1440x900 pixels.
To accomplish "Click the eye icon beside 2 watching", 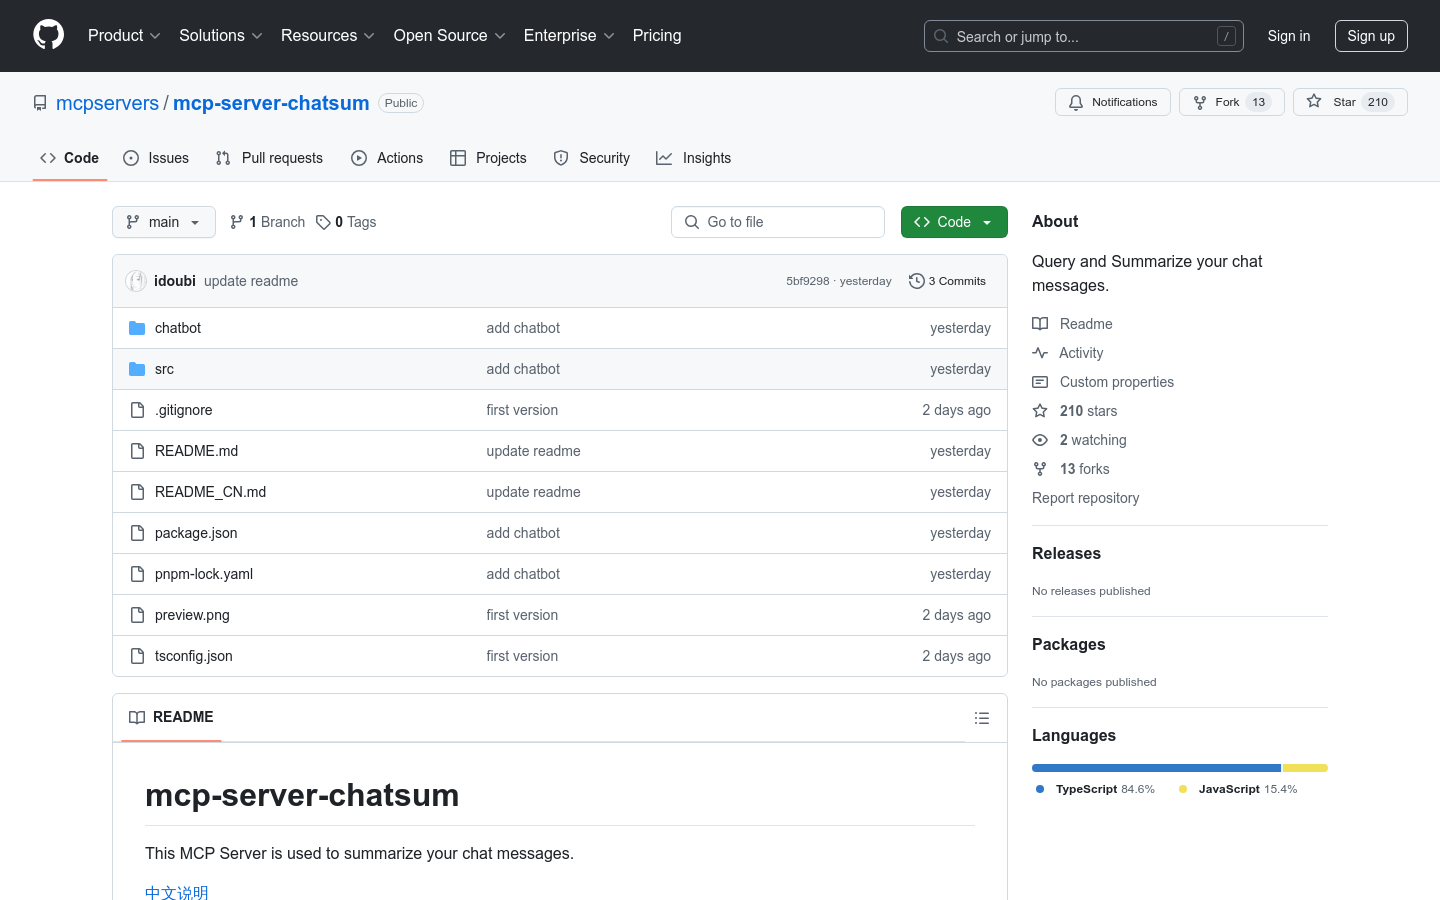I will [1040, 440].
